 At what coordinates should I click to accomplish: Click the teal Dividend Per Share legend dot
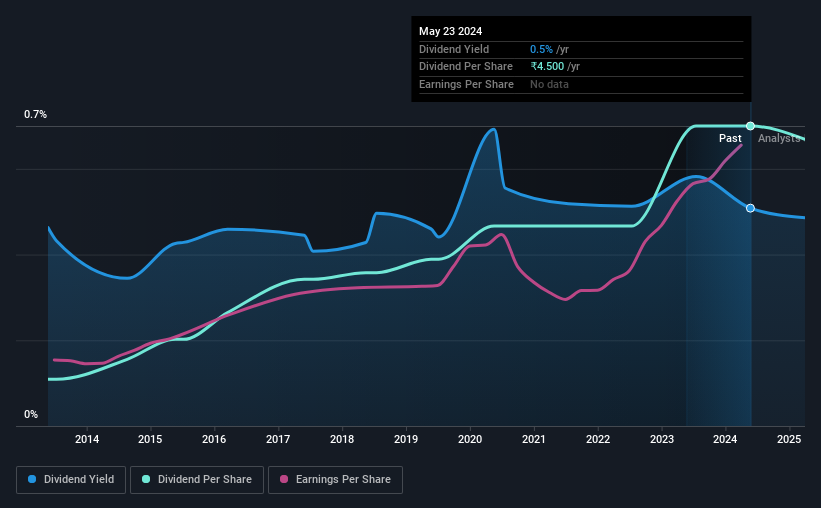click(x=146, y=479)
